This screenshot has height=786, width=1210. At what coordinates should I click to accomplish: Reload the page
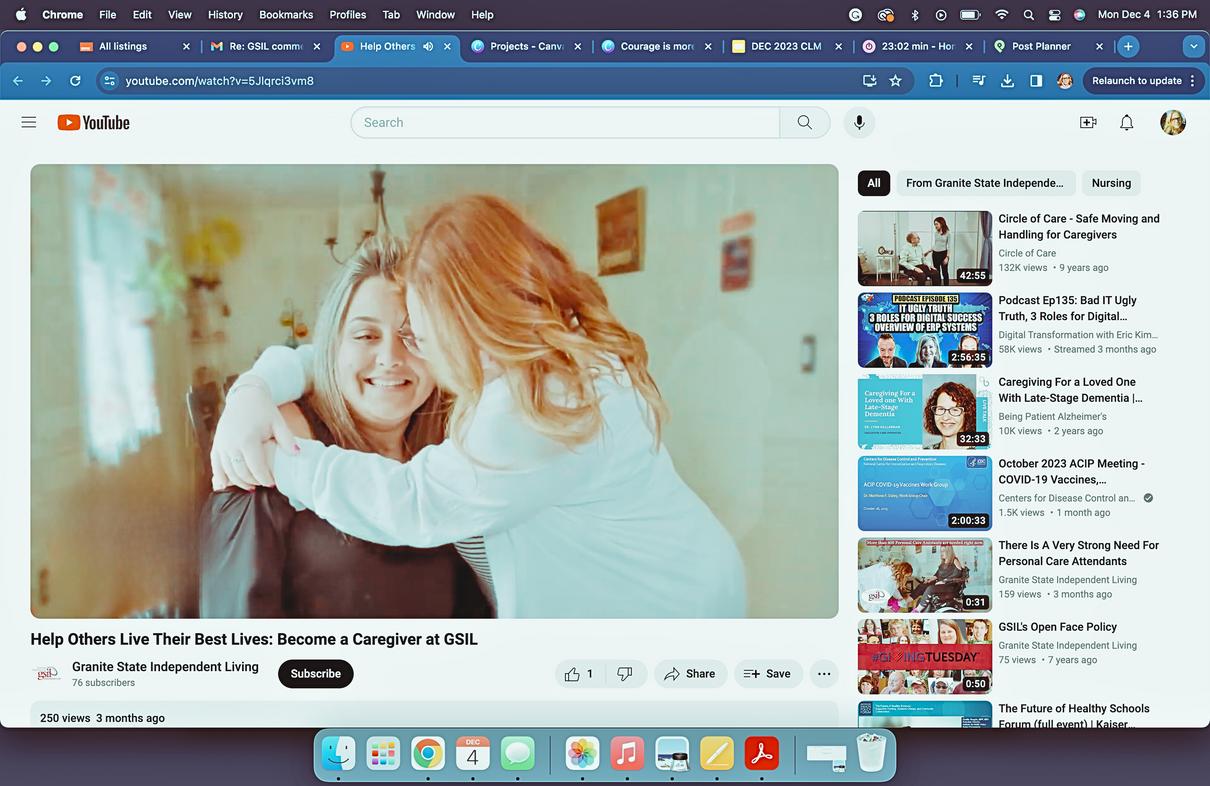click(x=75, y=81)
